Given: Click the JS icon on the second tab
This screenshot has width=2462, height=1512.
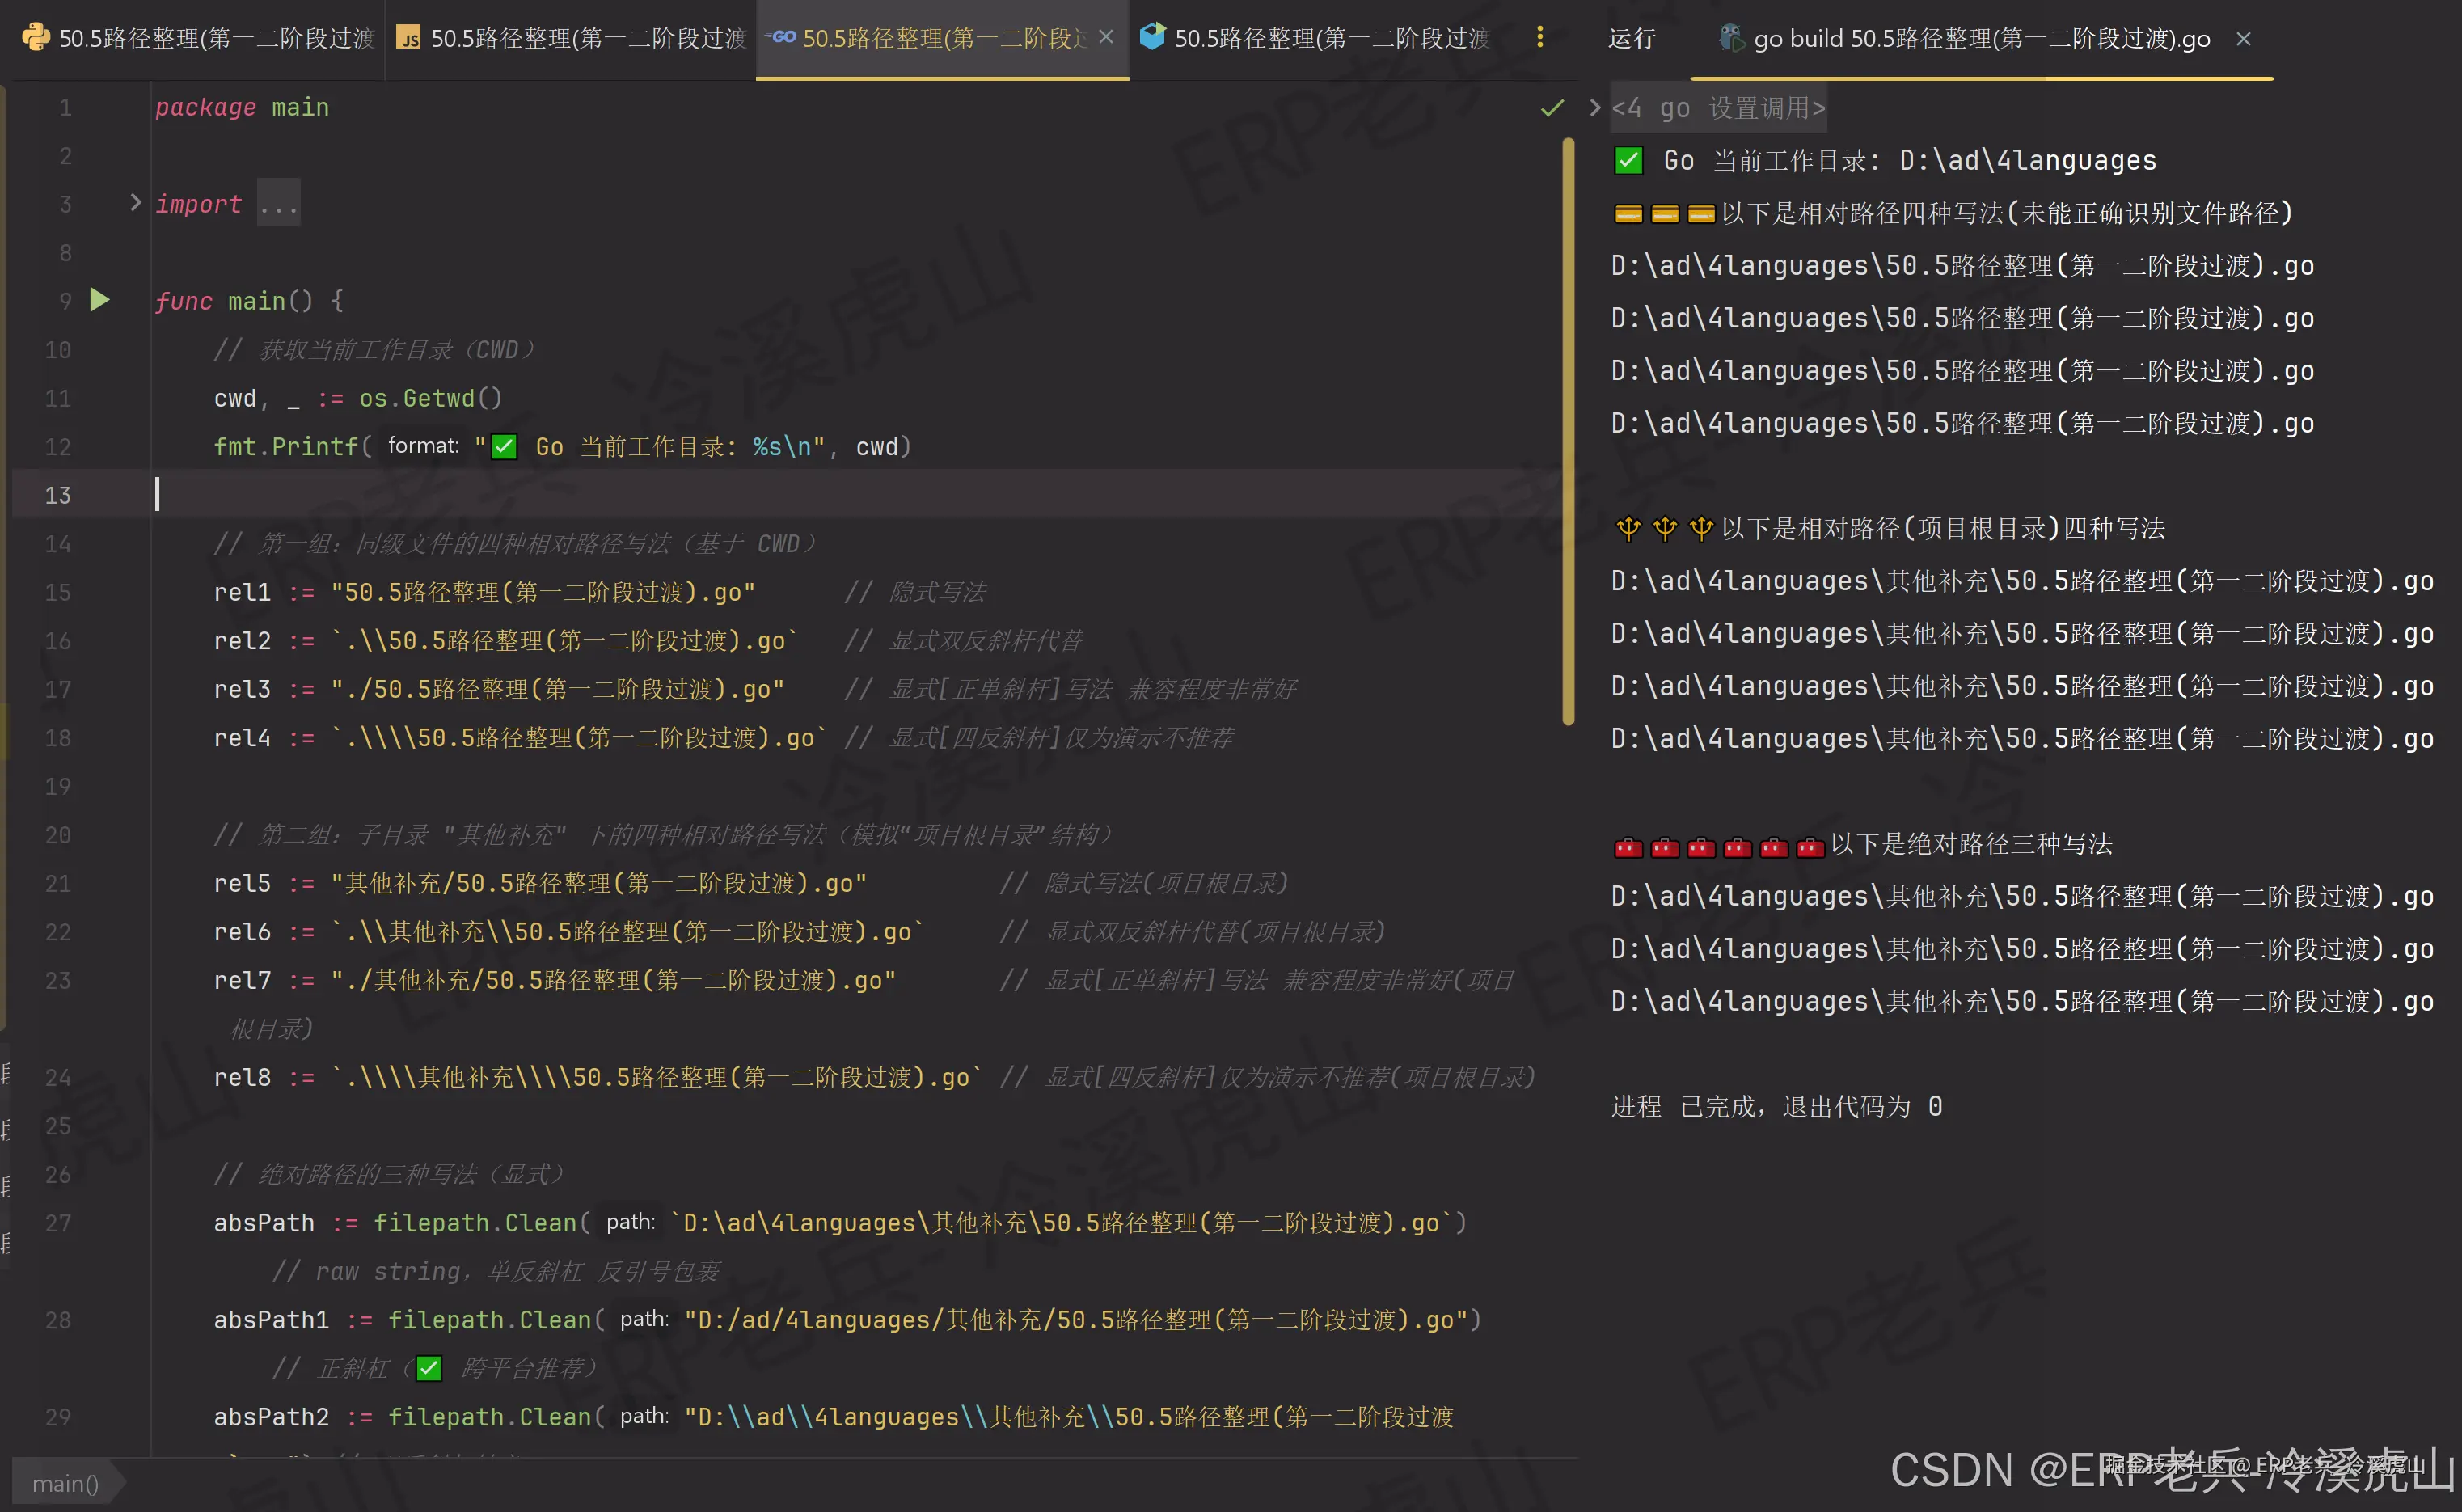Looking at the screenshot, I should (408, 38).
